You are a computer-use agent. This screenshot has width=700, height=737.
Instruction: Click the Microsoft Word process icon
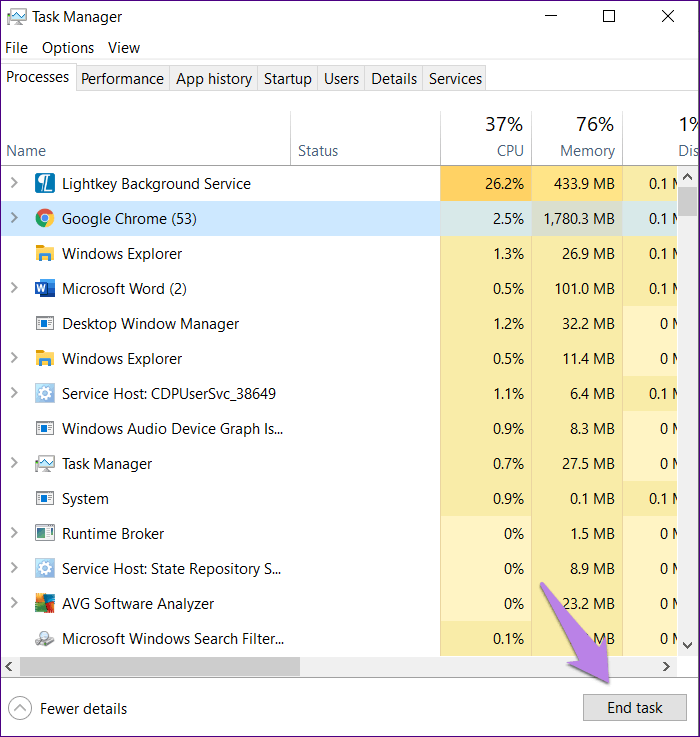(x=45, y=288)
